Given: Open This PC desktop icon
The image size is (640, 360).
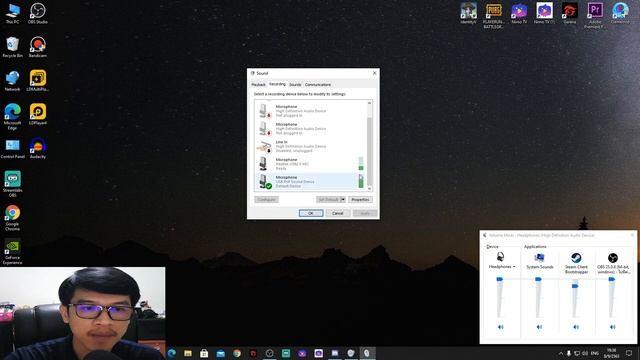Looking at the screenshot, I should (x=12, y=13).
